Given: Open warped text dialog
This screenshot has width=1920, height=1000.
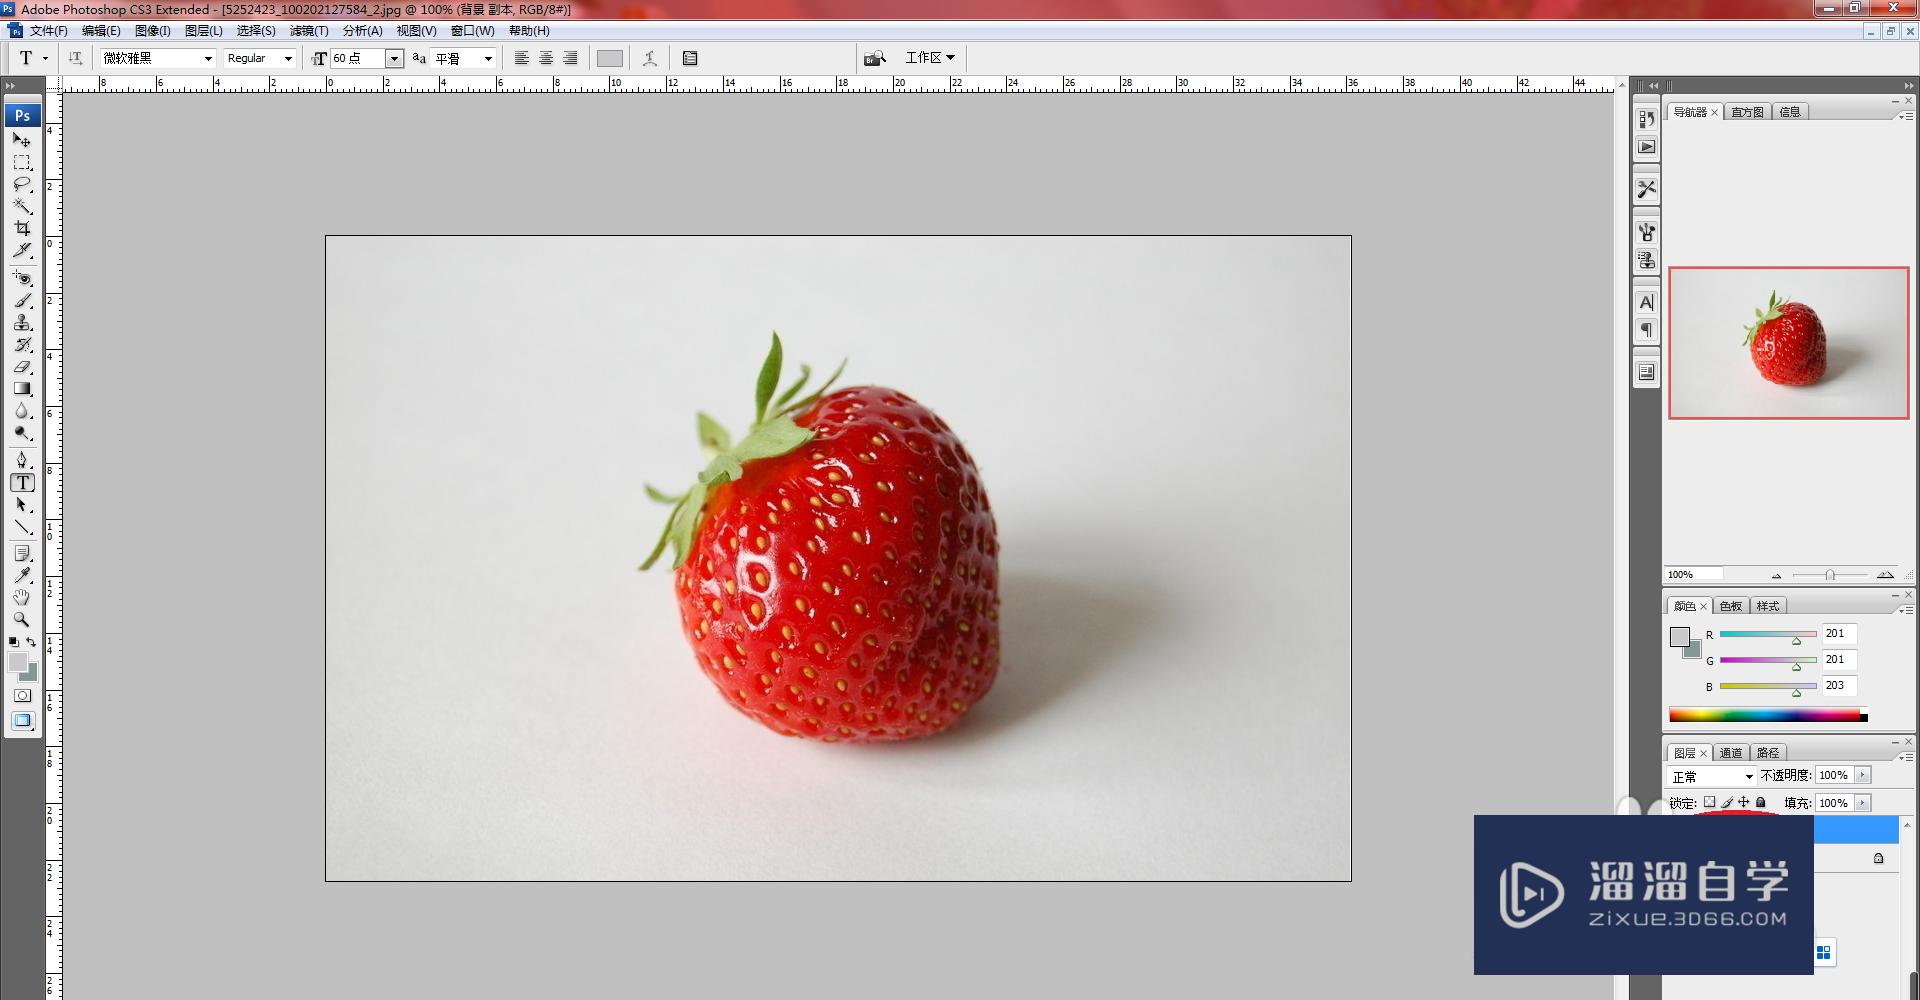Looking at the screenshot, I should pyautogui.click(x=650, y=58).
